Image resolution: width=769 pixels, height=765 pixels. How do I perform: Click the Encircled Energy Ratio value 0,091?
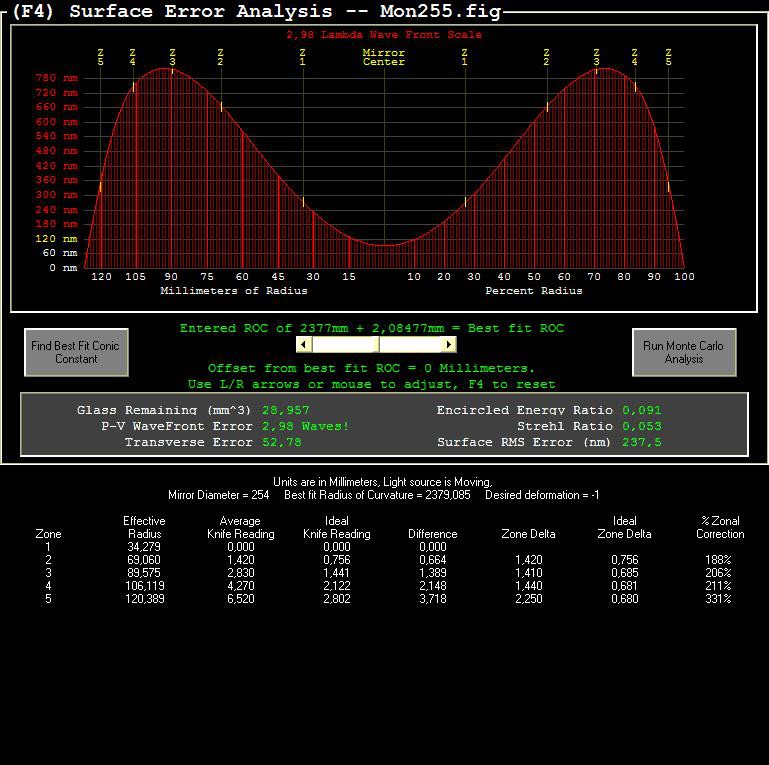[641, 410]
